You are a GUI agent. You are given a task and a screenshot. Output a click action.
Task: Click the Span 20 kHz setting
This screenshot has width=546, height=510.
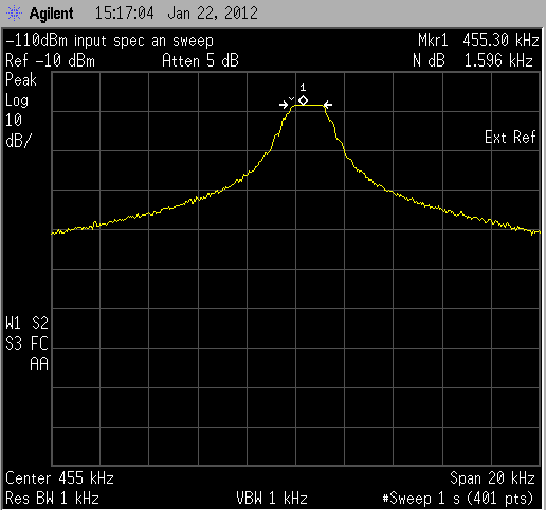point(492,478)
